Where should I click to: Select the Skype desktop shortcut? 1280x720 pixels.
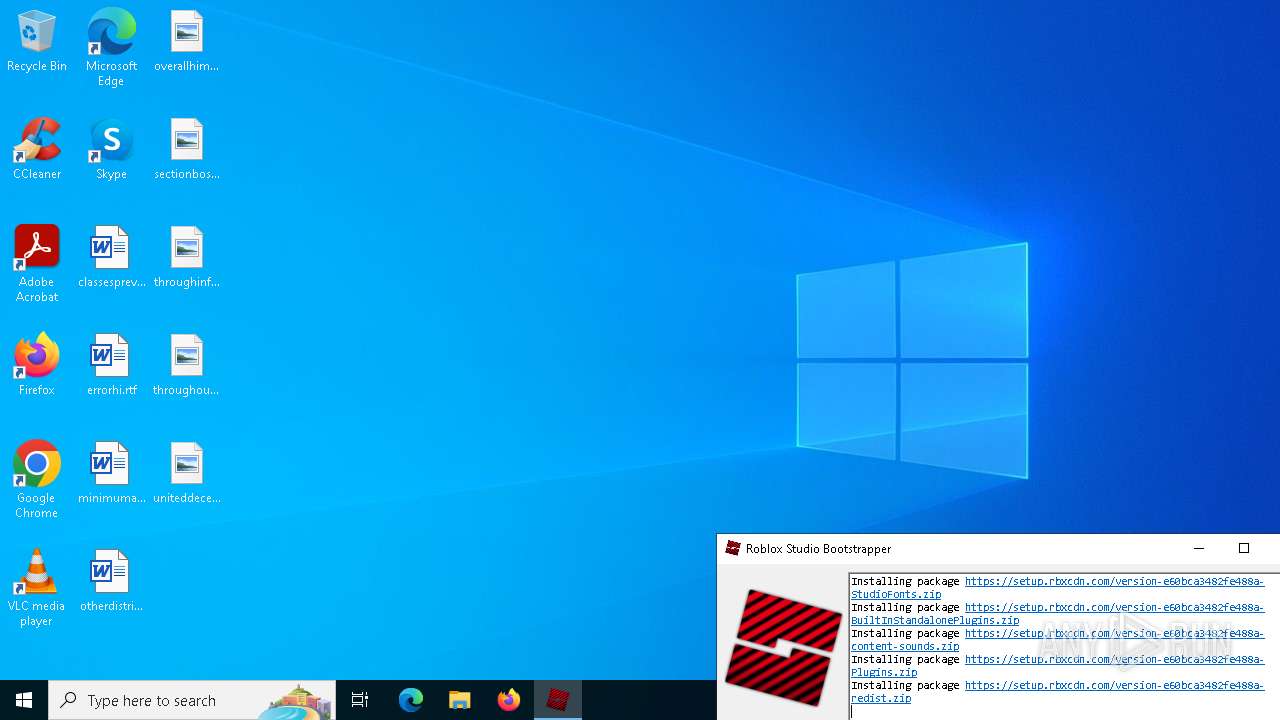[x=111, y=150]
